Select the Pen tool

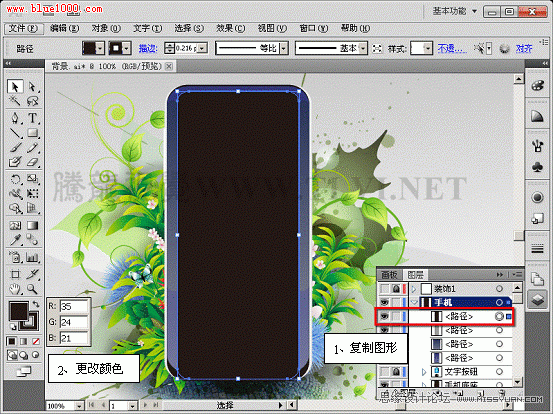tap(15, 118)
